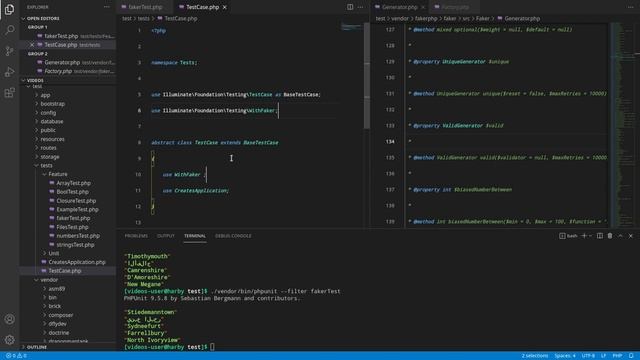The image size is (640, 360).
Task: Split the terminal panel
Action: tap(600, 236)
